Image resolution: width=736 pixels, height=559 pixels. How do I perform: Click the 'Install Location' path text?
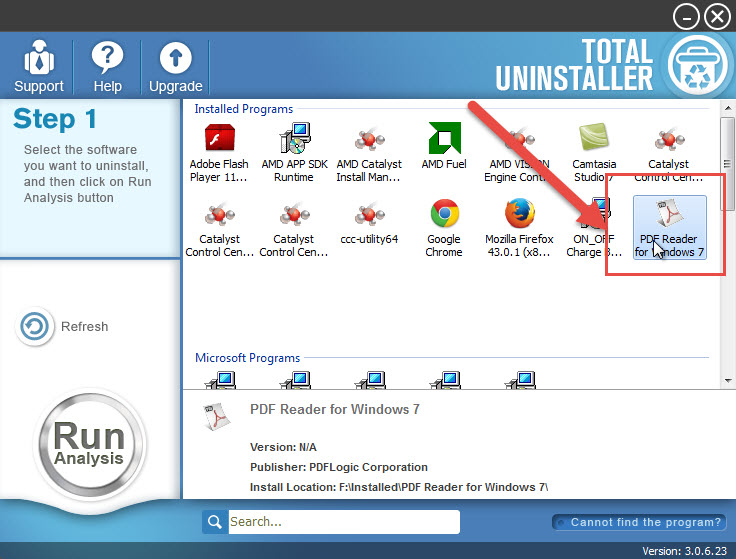pyautogui.click(x=399, y=487)
